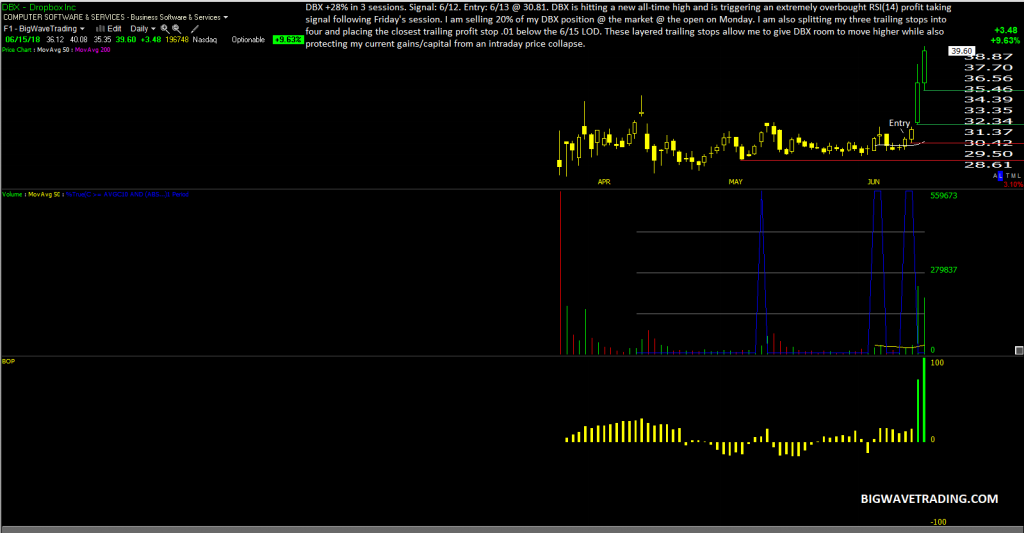This screenshot has width=1024, height=533.
Task: Click the green +9.63% badge
Action: click(288, 40)
